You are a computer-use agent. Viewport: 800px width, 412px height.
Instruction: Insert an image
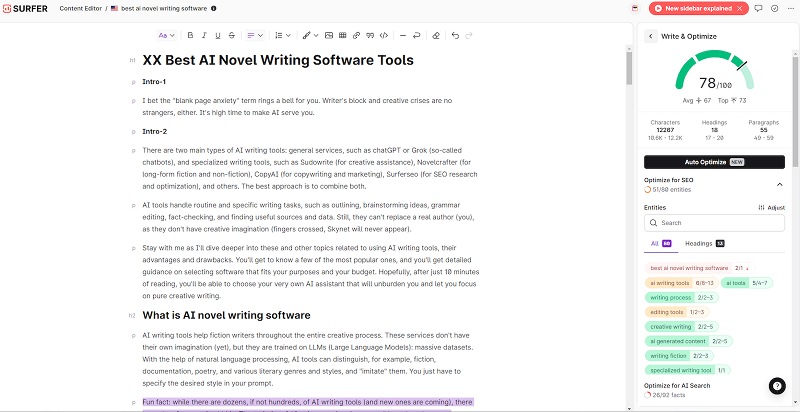(329, 36)
